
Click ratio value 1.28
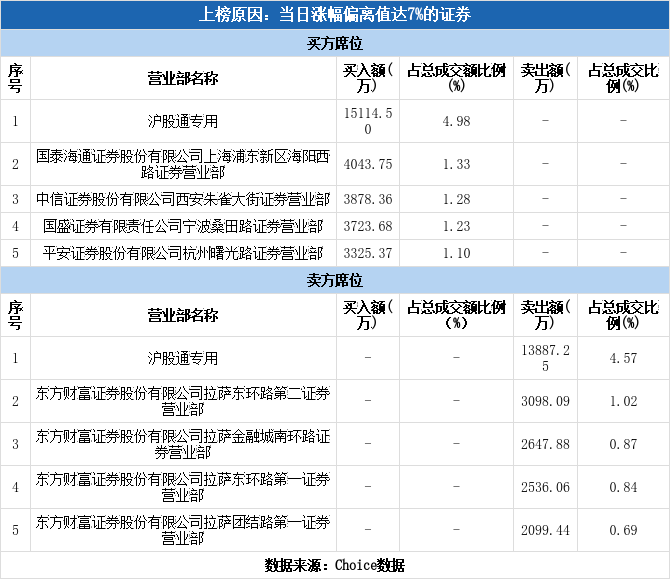coord(456,199)
